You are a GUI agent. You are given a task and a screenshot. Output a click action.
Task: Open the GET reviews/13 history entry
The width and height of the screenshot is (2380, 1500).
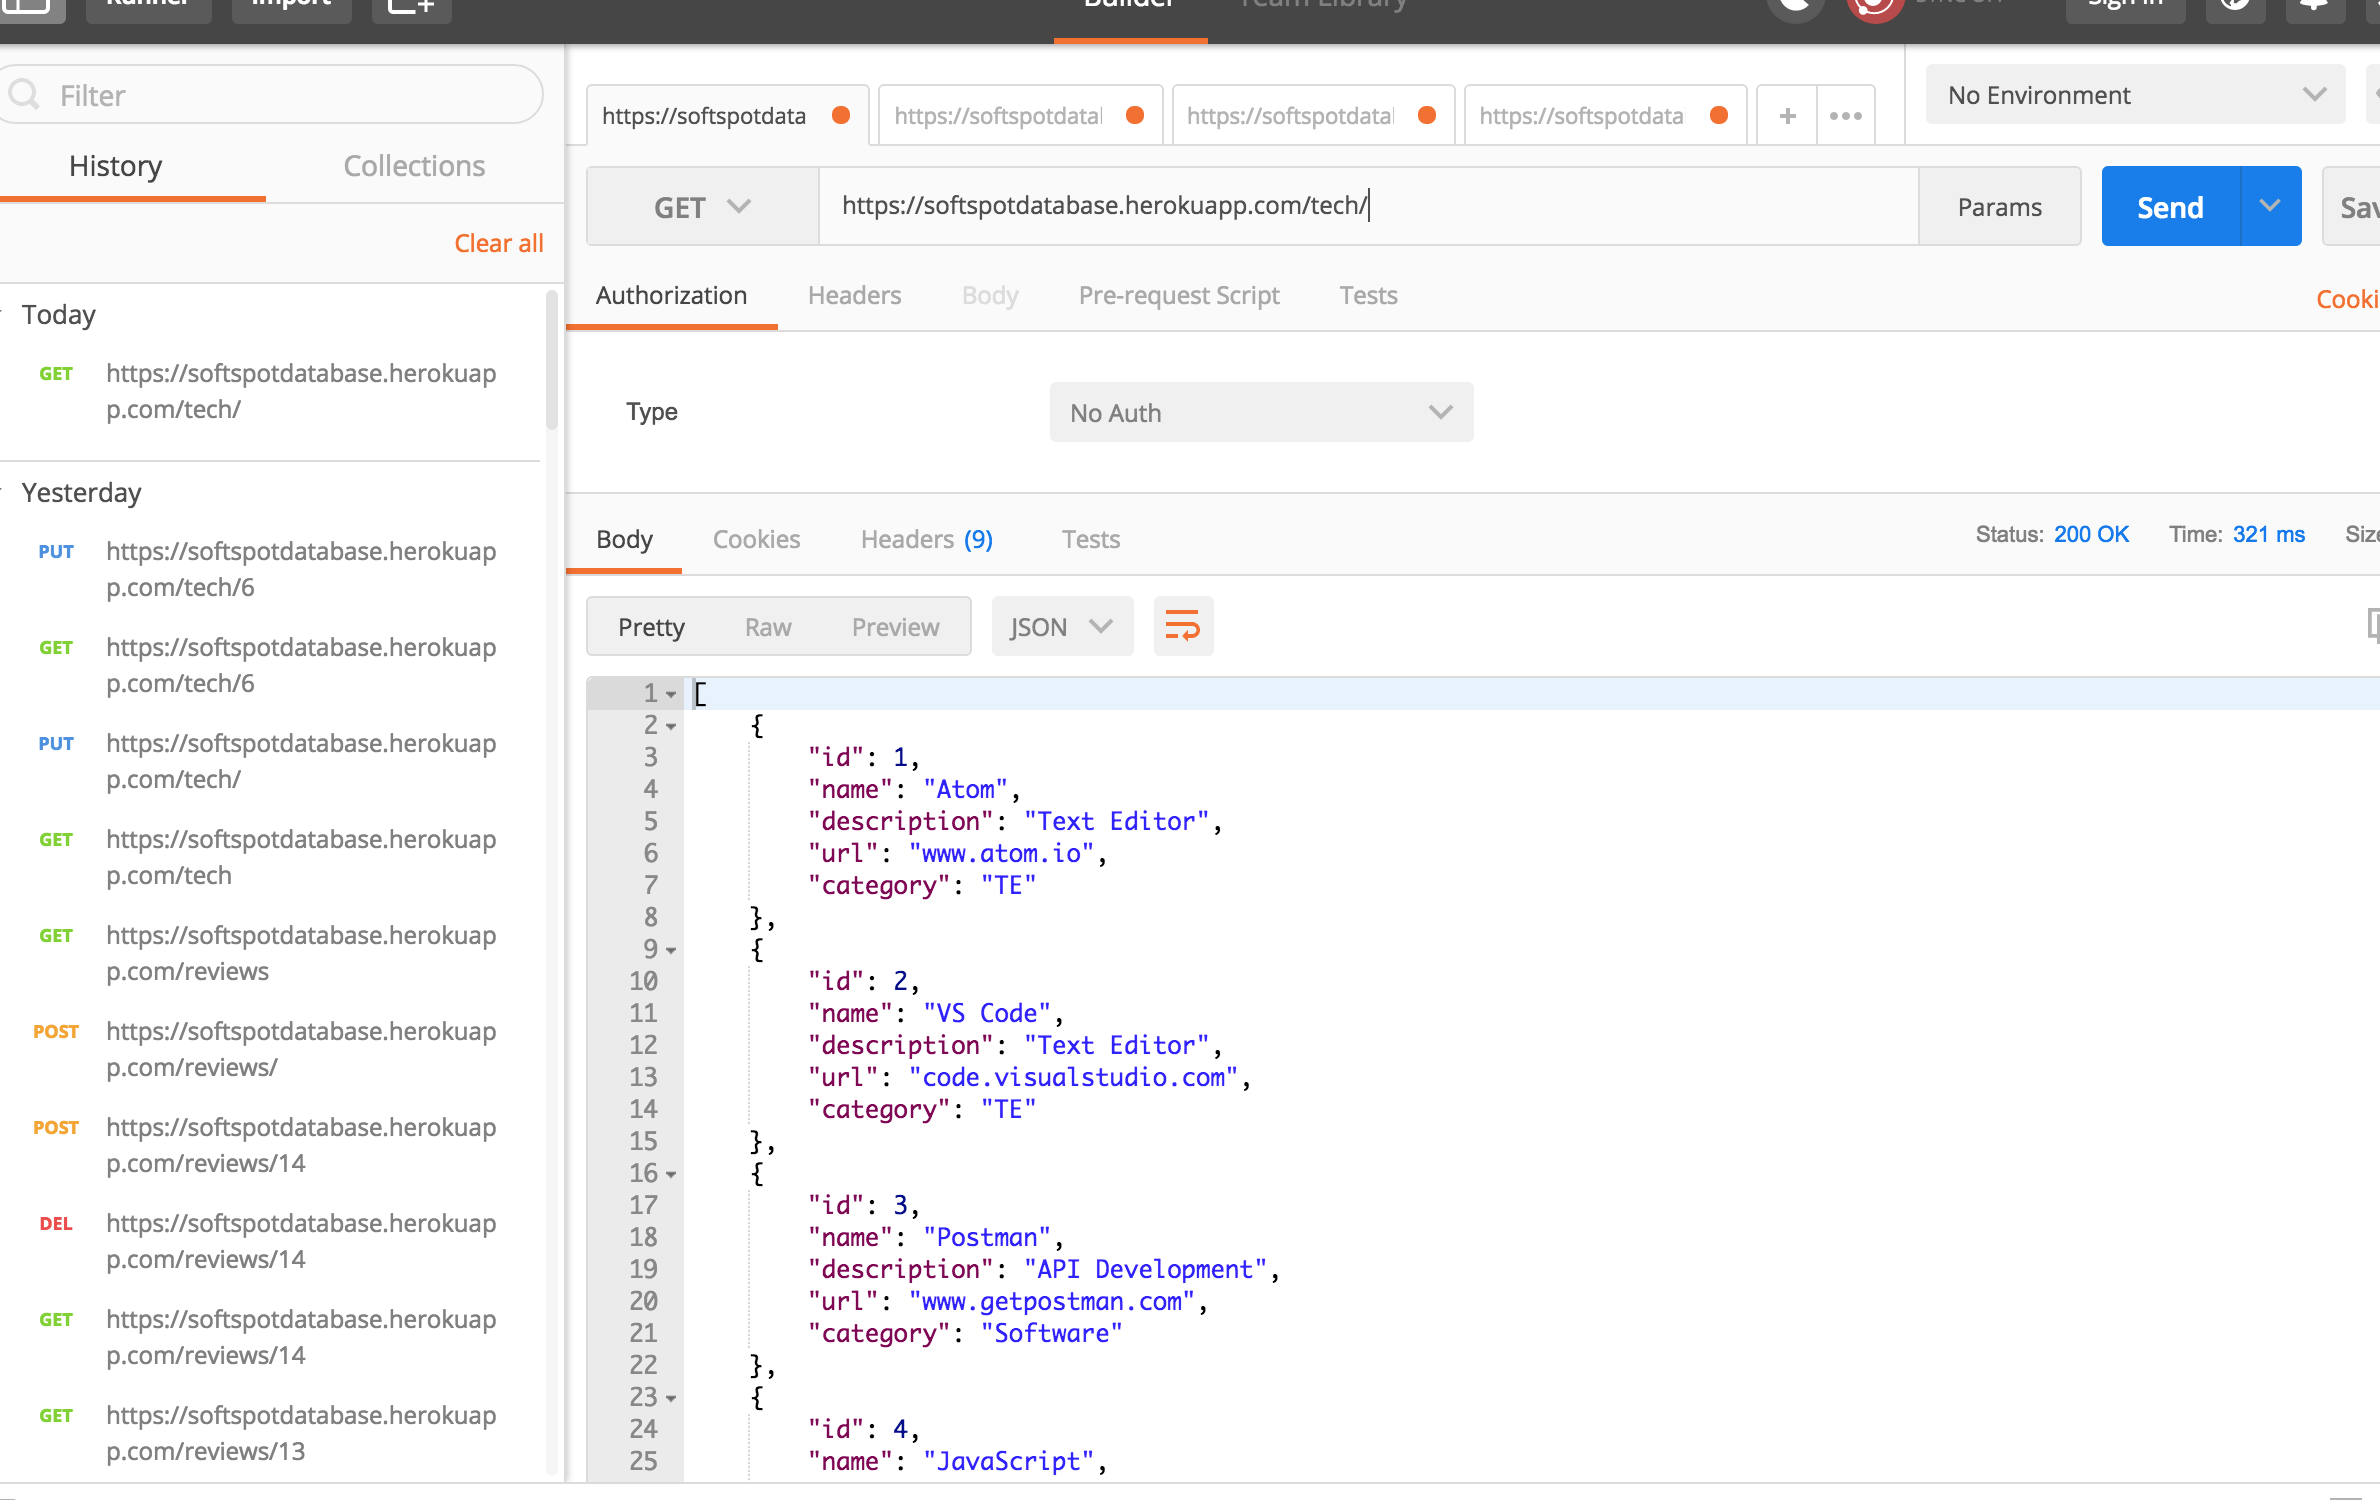click(x=270, y=1433)
